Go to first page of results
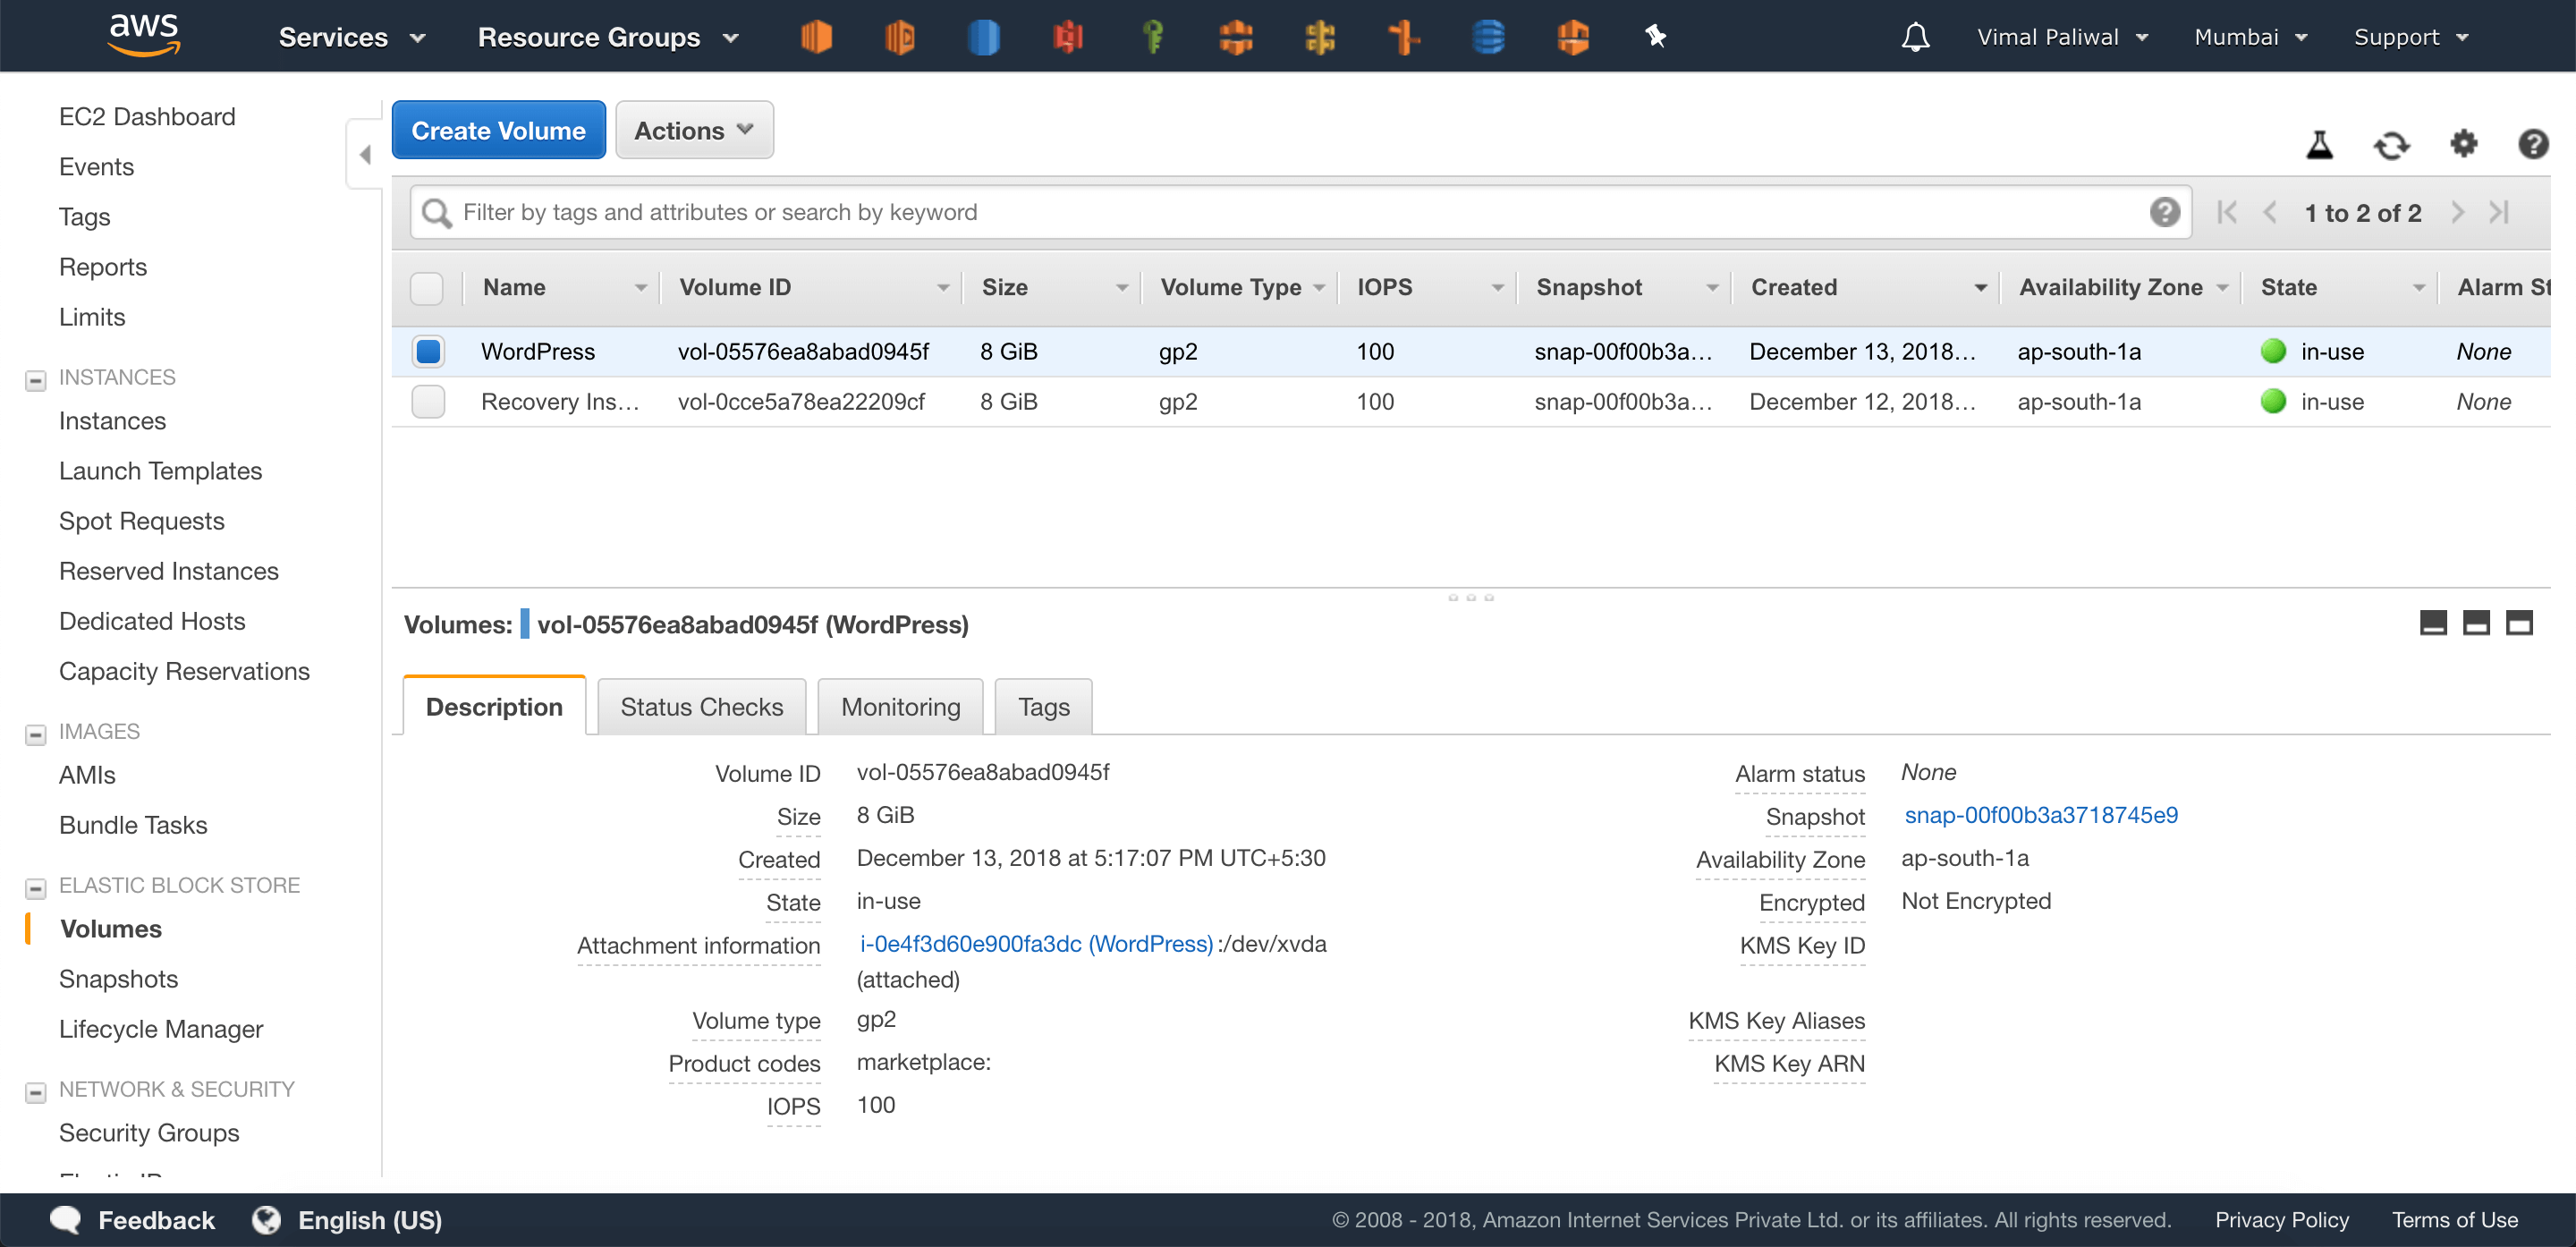This screenshot has width=2576, height=1247. pyautogui.click(x=2227, y=212)
